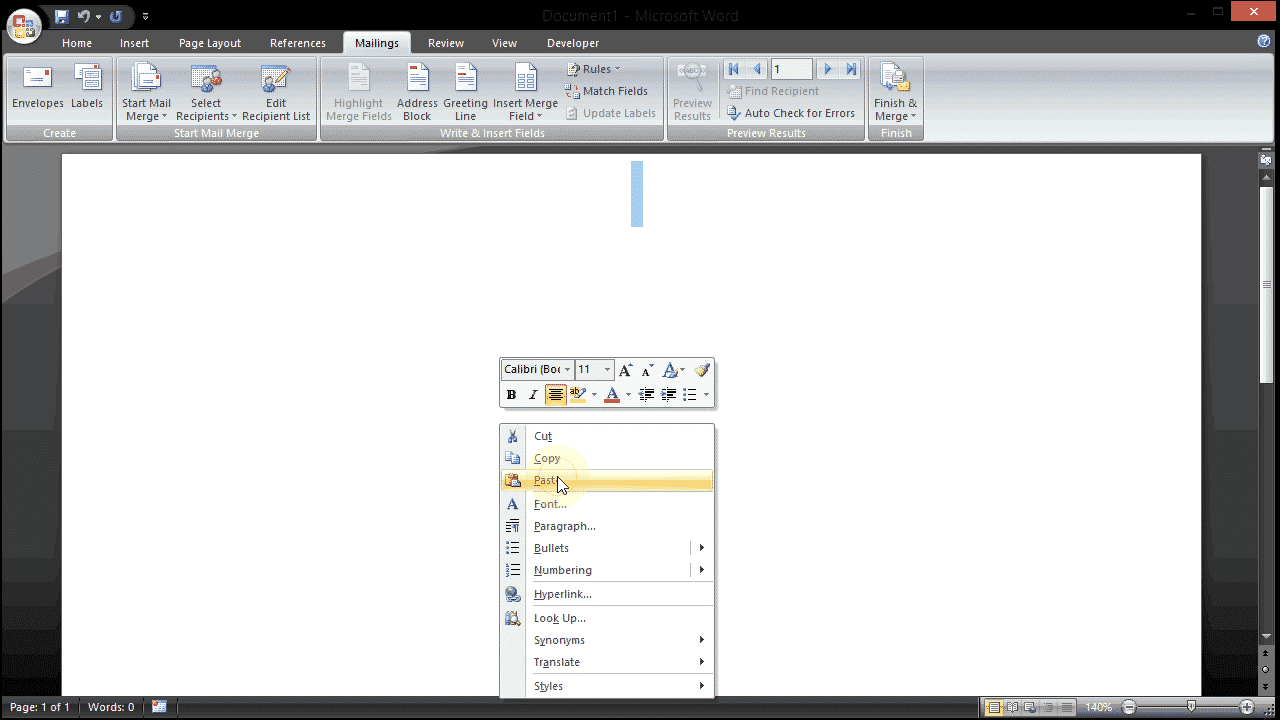This screenshot has width=1280, height=720.
Task: Toggle Center alignment in mini toolbar
Action: click(x=555, y=395)
